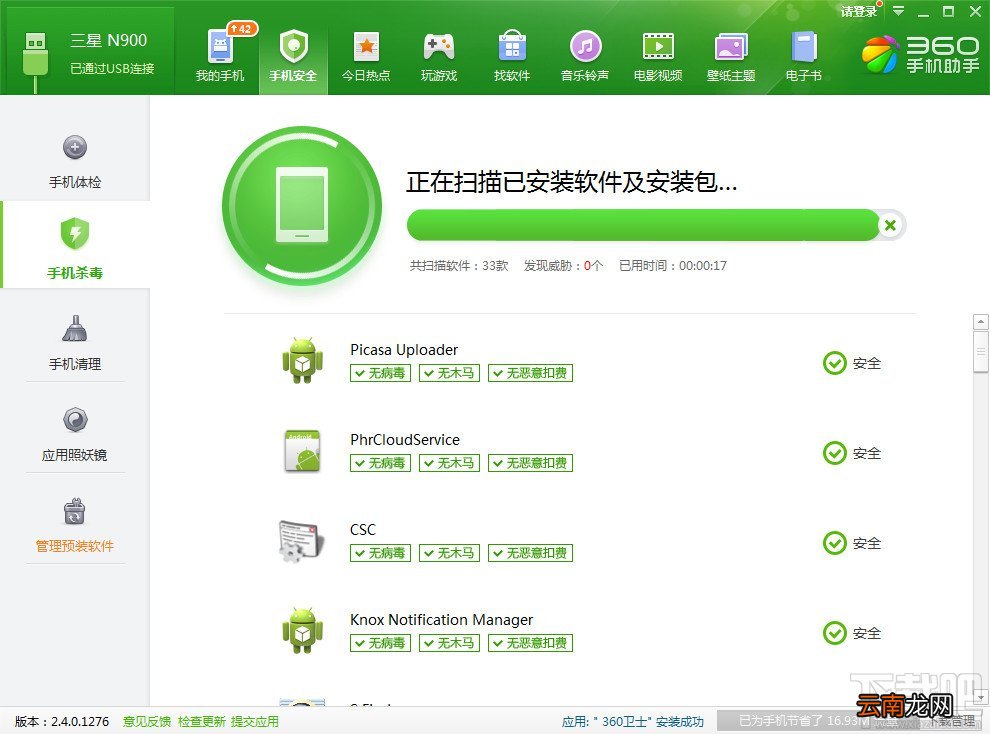Select the 手机安全 tab icon
990x734 pixels.
pyautogui.click(x=293, y=47)
